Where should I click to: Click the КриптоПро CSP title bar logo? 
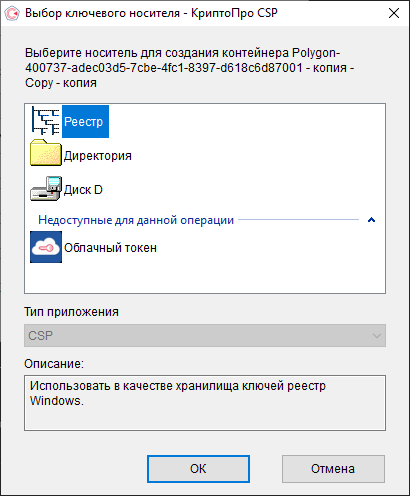pos(12,13)
